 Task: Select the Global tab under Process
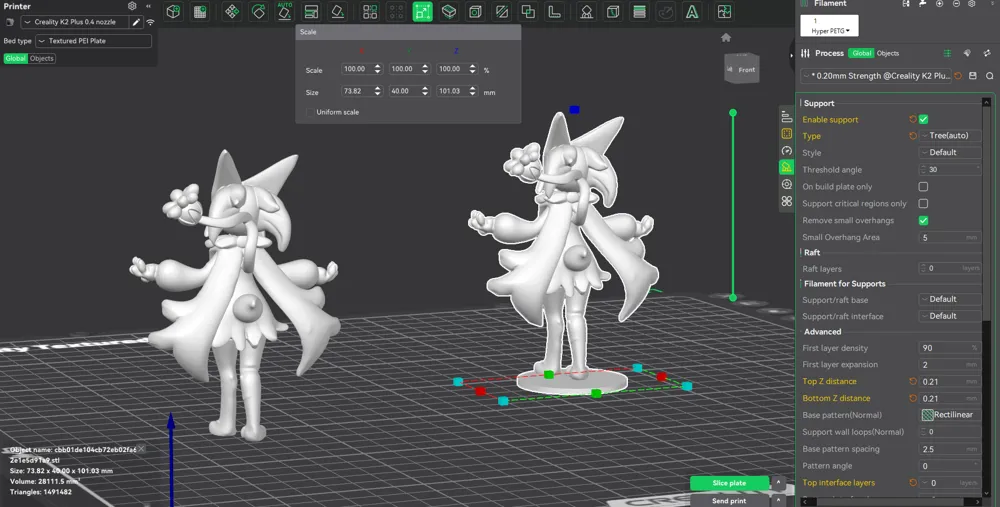click(862, 54)
